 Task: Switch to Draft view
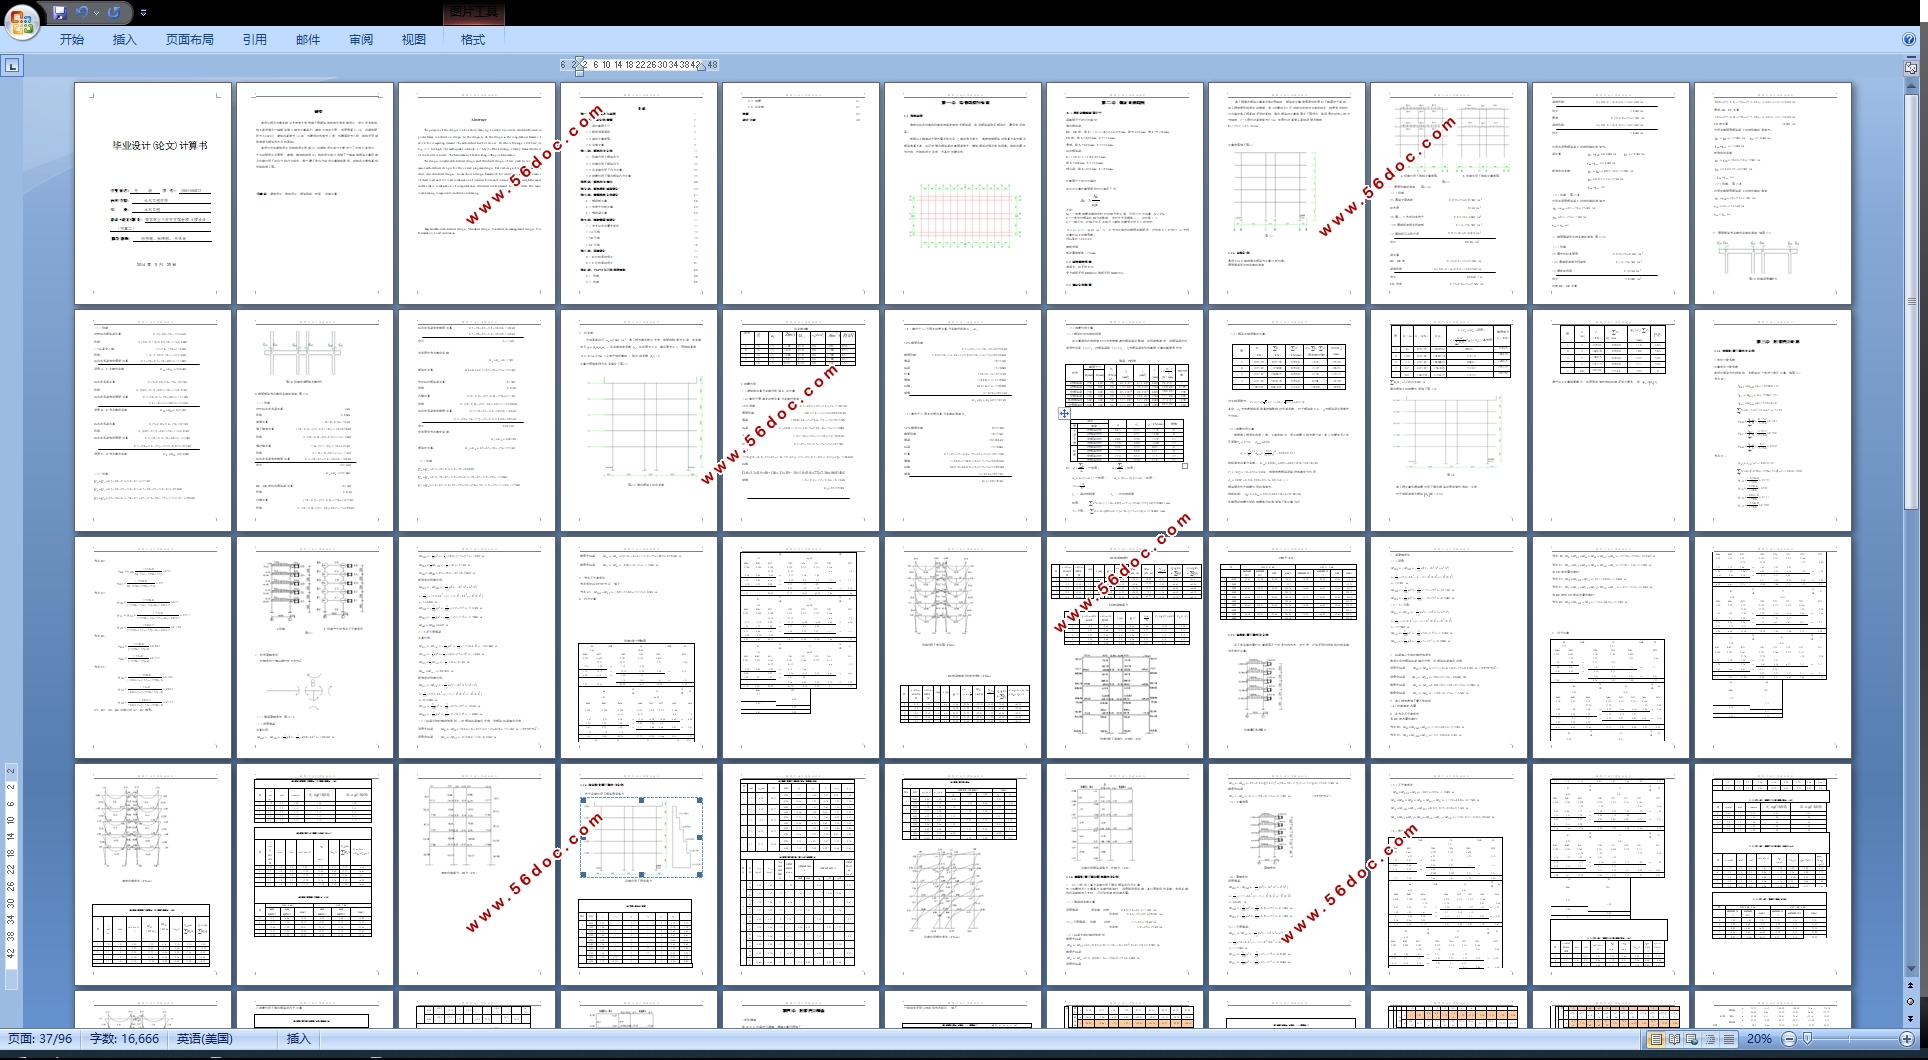[1728, 1040]
